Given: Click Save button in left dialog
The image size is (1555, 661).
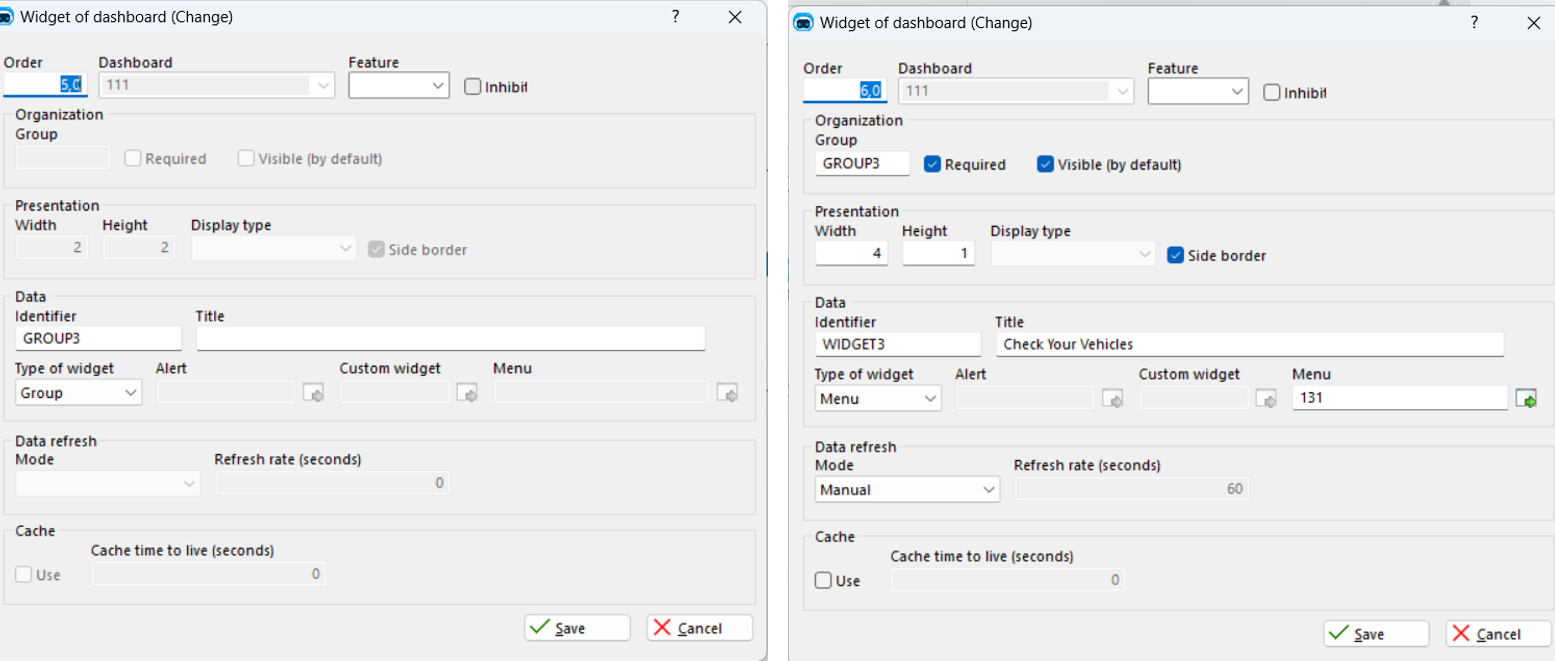Looking at the screenshot, I should 577,628.
